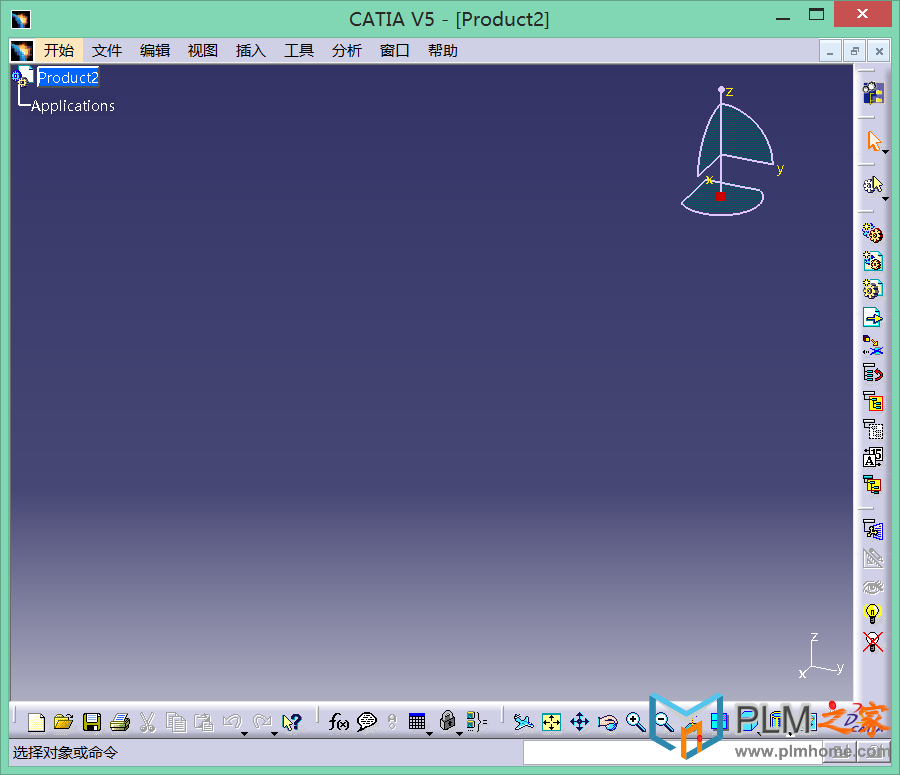The height and width of the screenshot is (775, 900).
Task: Expand the padlock tool dropdown arrow
Action: [459, 734]
